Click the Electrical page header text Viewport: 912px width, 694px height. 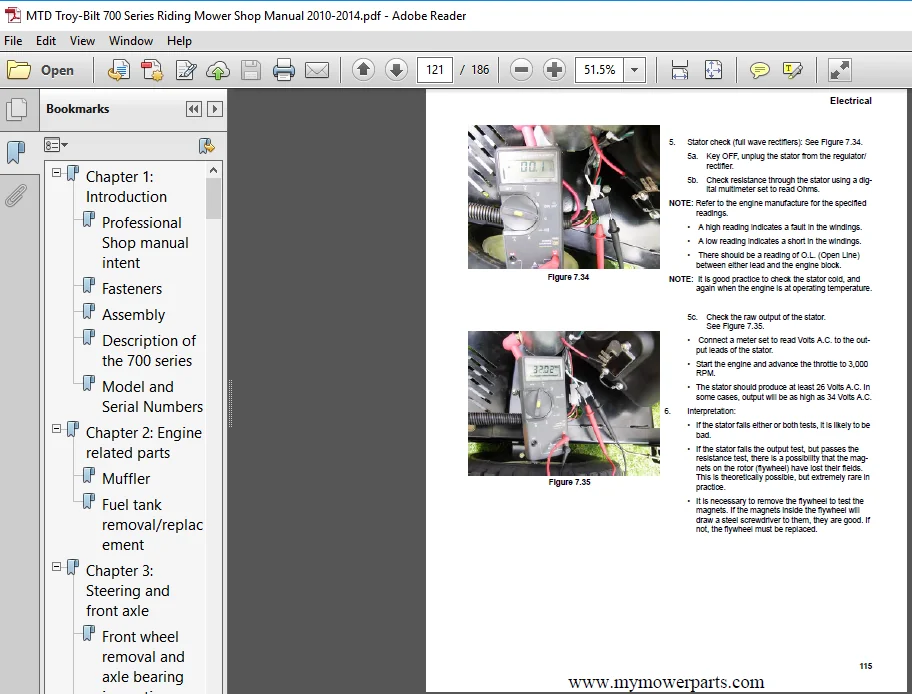coord(850,101)
